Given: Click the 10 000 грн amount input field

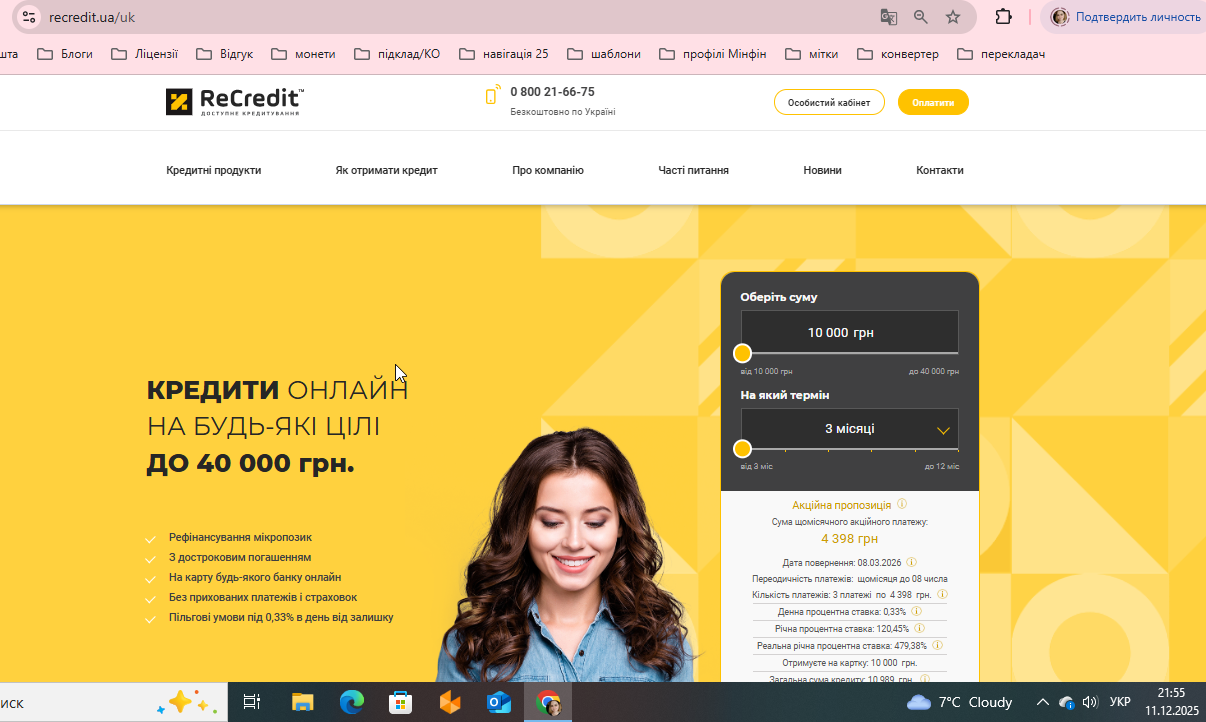Looking at the screenshot, I should click(x=849, y=332).
